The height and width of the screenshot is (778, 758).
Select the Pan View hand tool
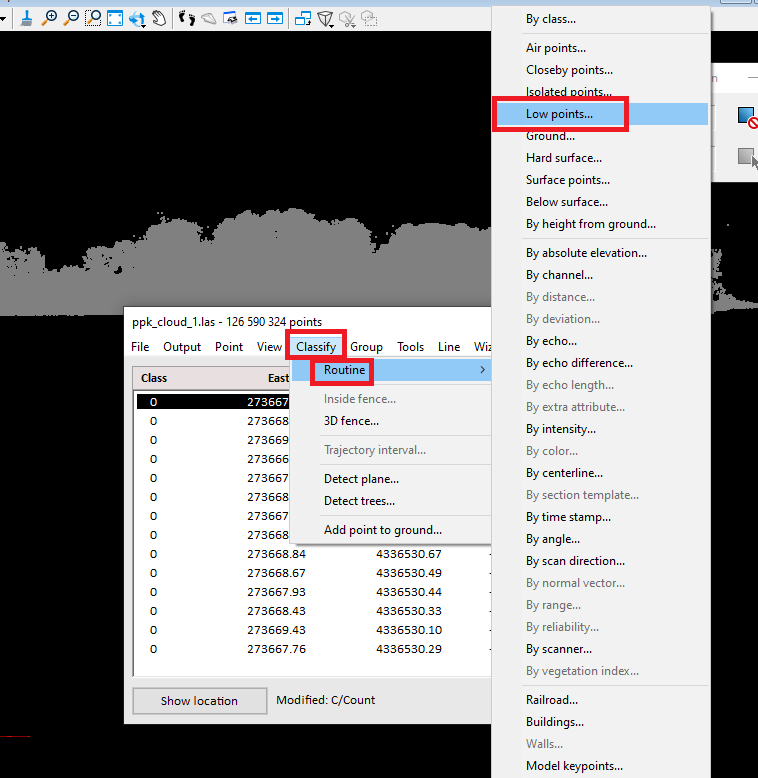coord(159,17)
